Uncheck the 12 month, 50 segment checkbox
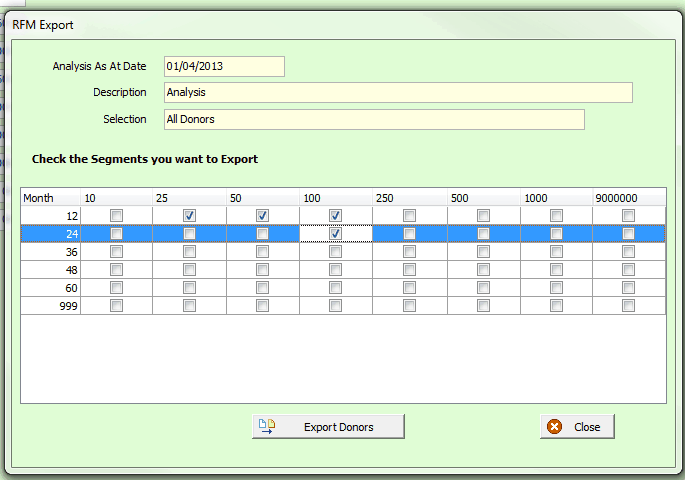Screen dimensions: 685x480 point(262,216)
